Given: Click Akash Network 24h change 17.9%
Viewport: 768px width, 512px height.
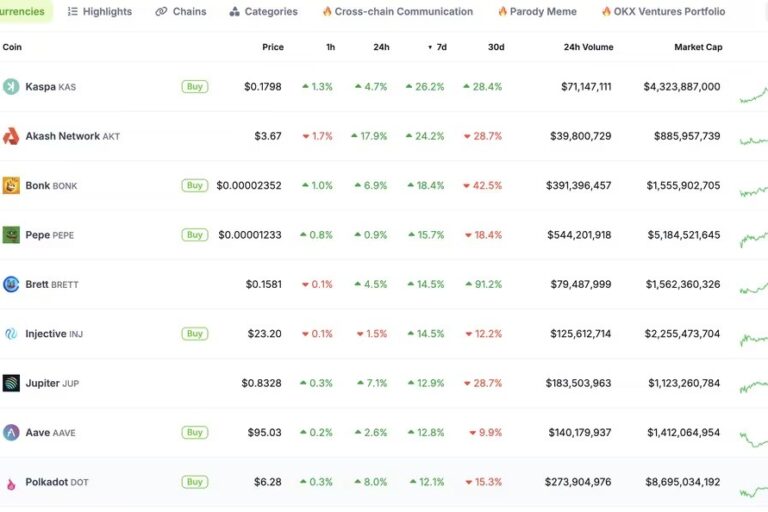Looking at the screenshot, I should [x=369, y=136].
